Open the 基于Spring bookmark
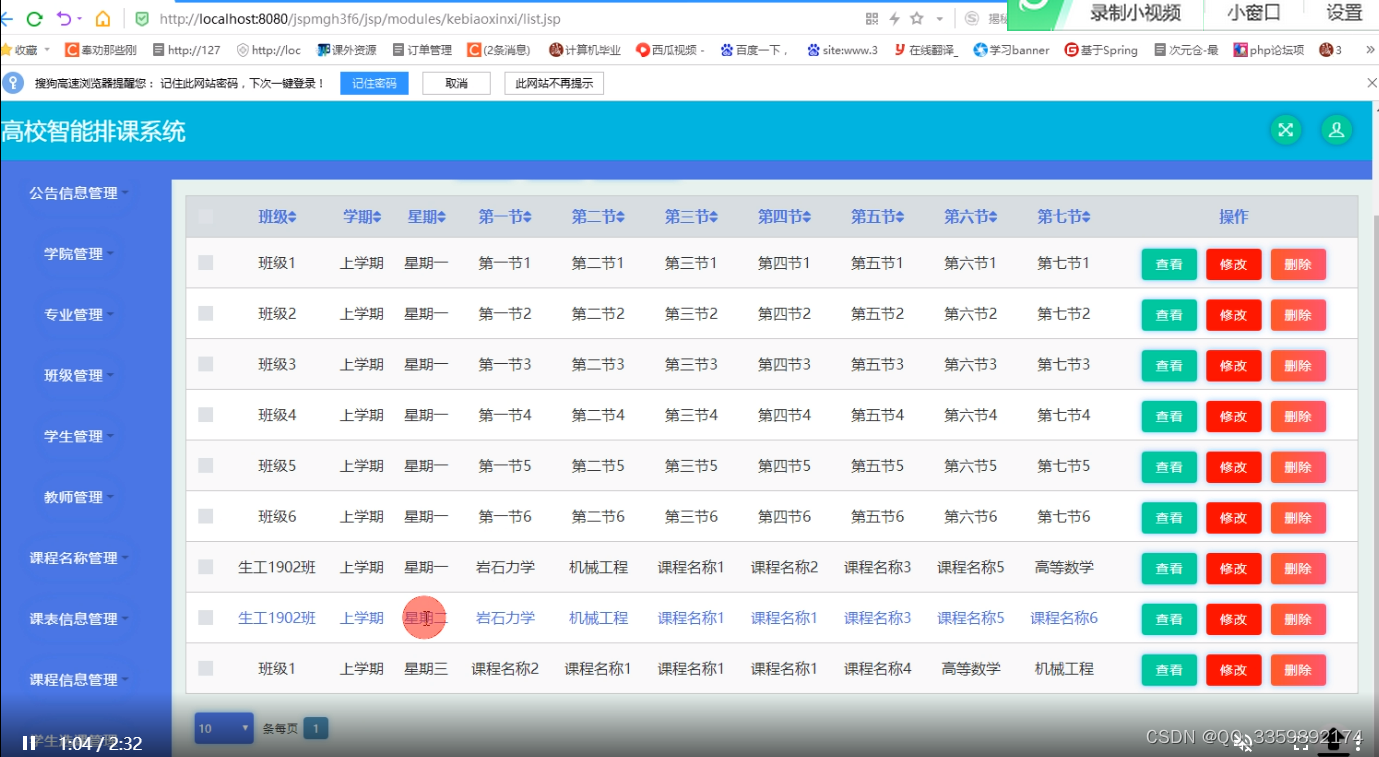Image resolution: width=1379 pixels, height=757 pixels. (1101, 50)
